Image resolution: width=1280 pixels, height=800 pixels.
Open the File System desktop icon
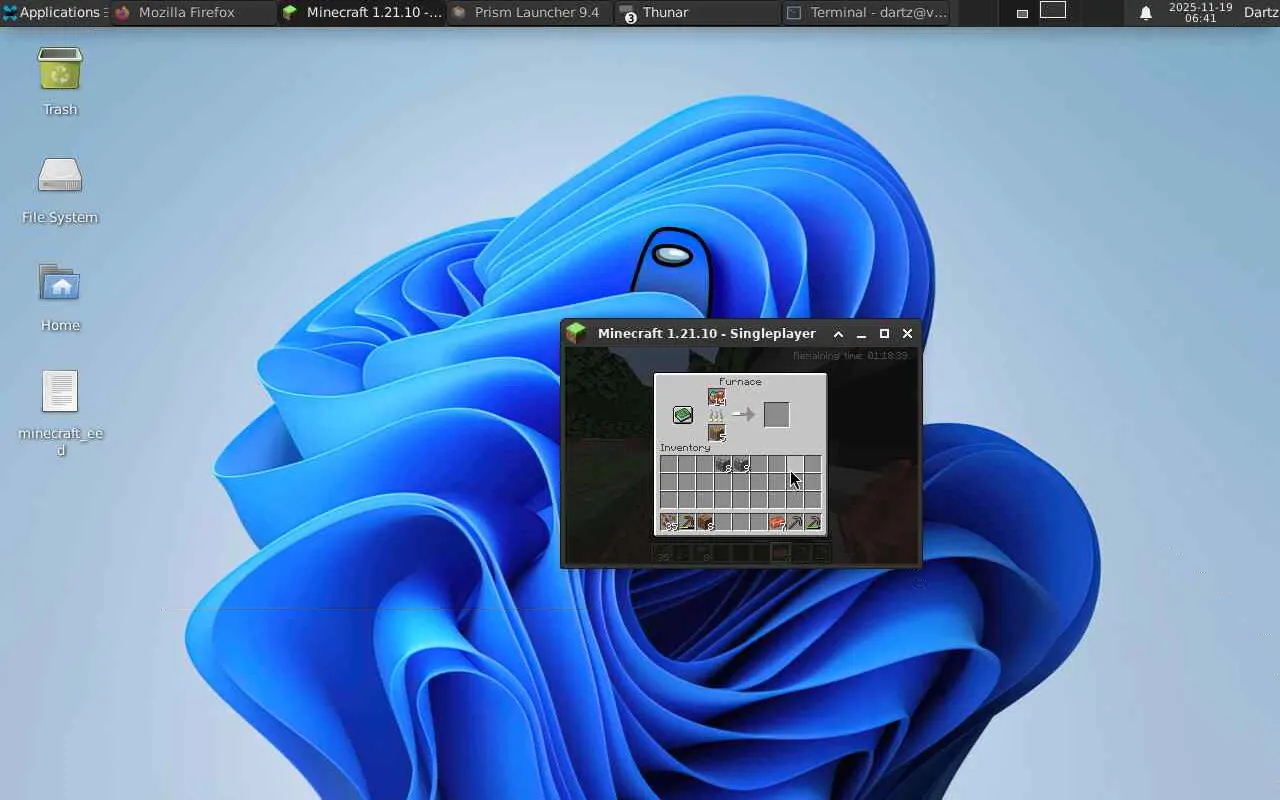click(60, 189)
